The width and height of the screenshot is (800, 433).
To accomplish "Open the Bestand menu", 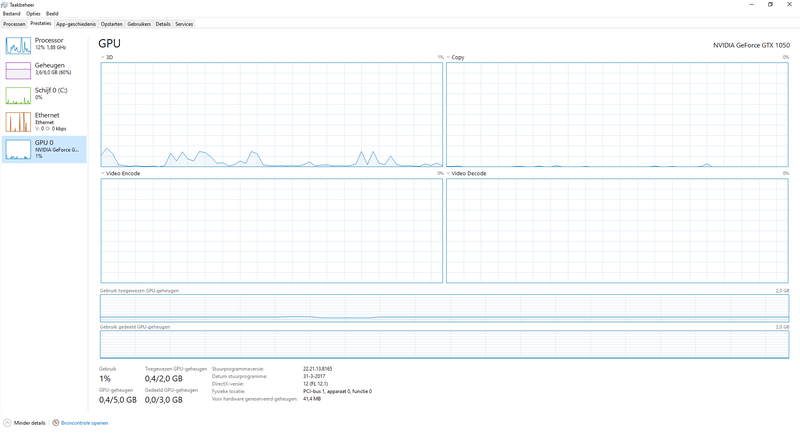I will [12, 14].
